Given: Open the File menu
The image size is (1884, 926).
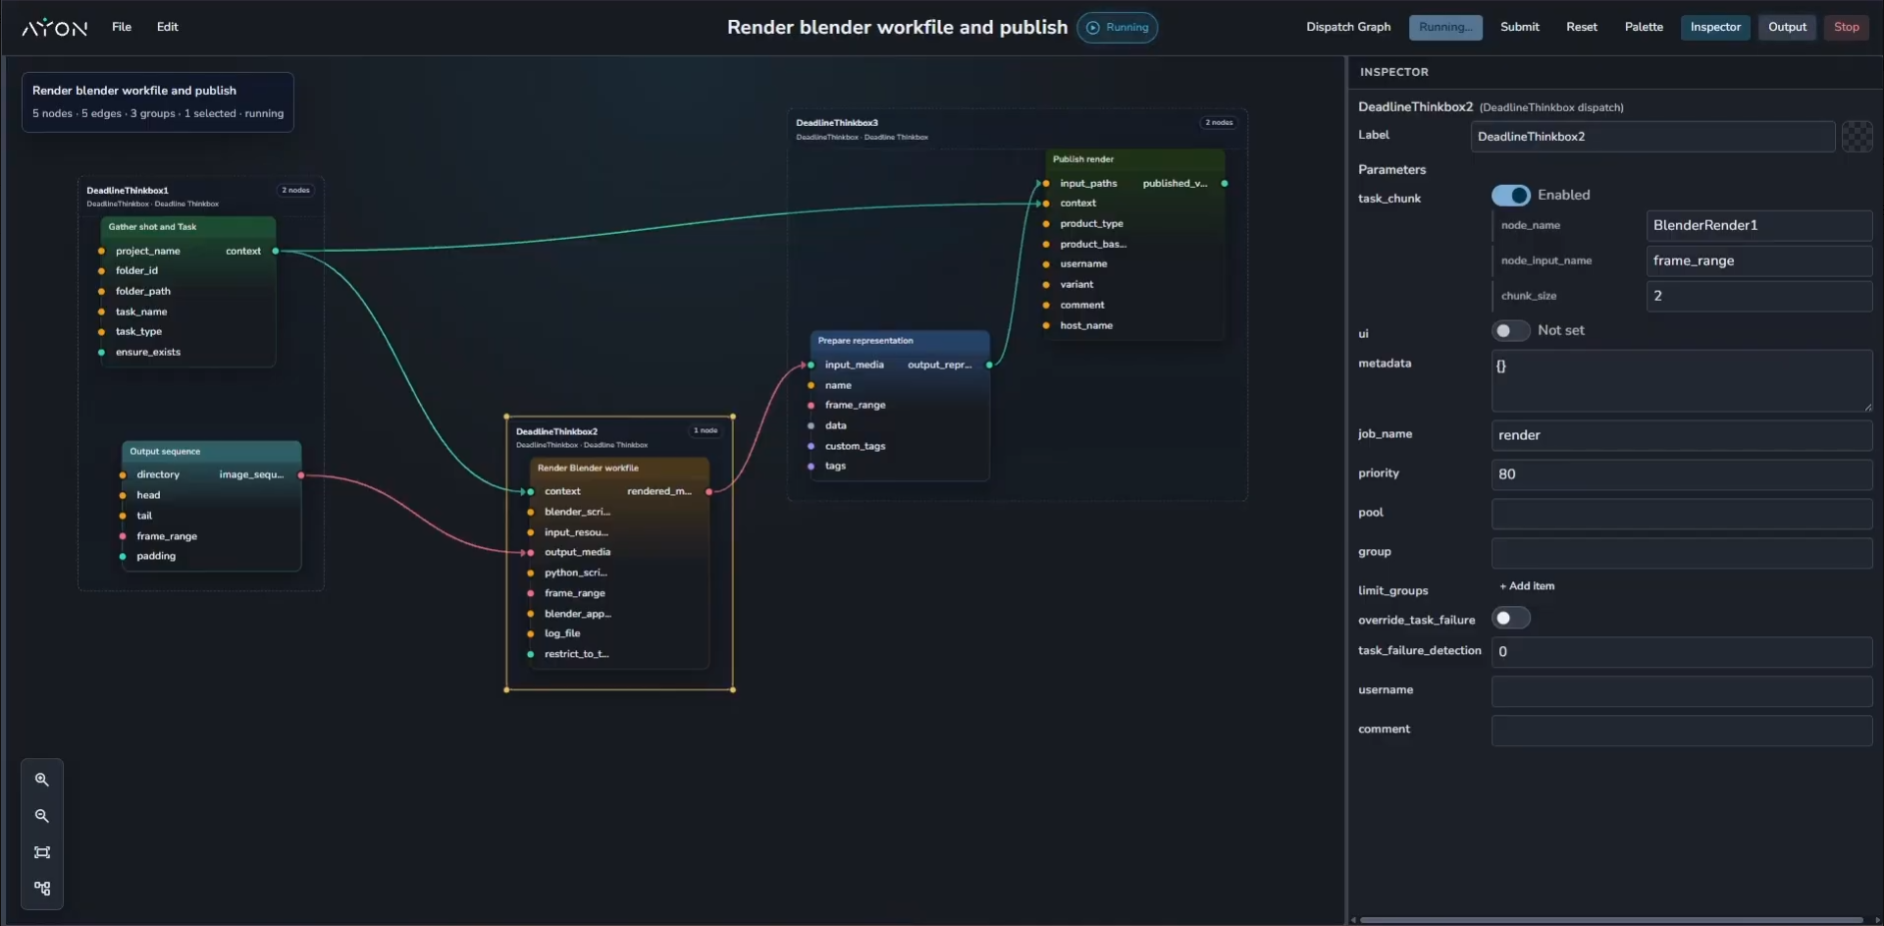Looking at the screenshot, I should tap(122, 27).
